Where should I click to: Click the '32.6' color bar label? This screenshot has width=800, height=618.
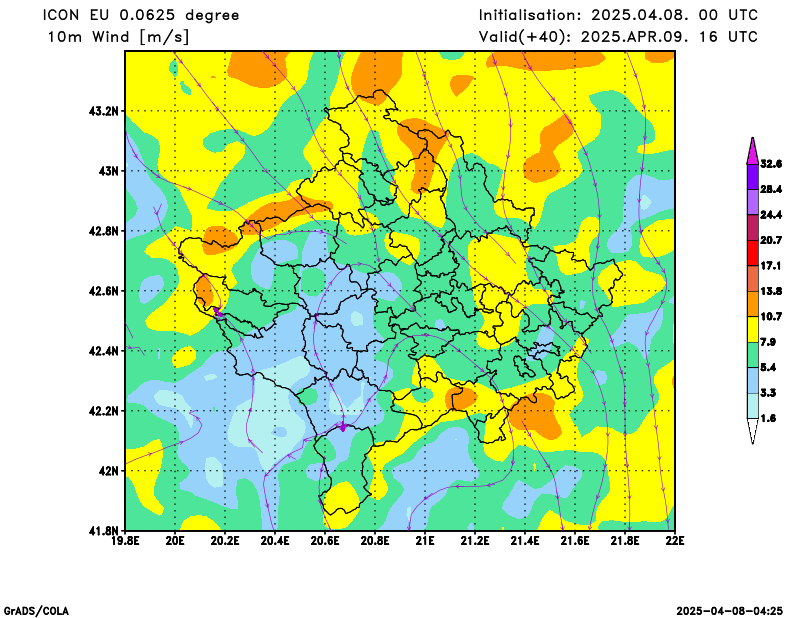pos(771,164)
